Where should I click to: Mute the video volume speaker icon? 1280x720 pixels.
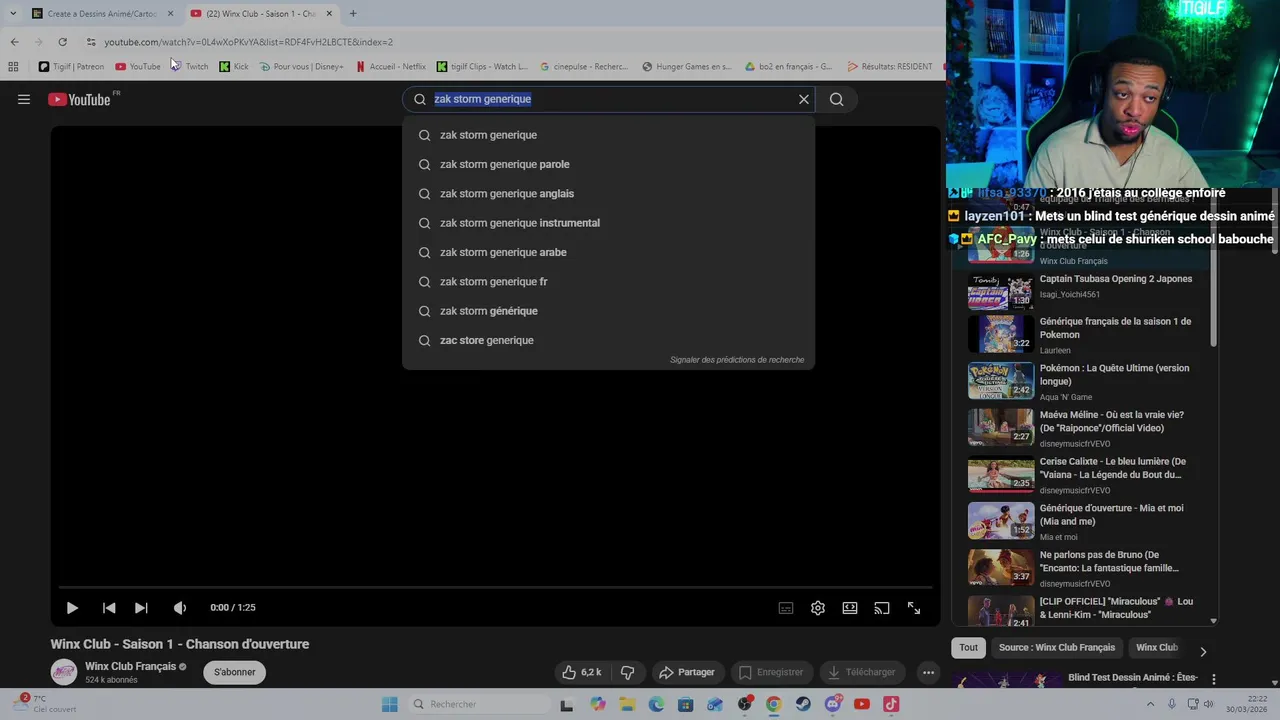tap(180, 608)
